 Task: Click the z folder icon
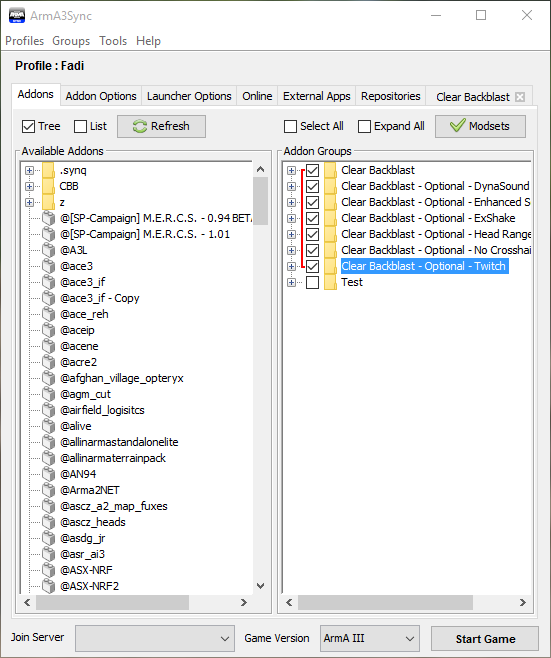(48, 202)
